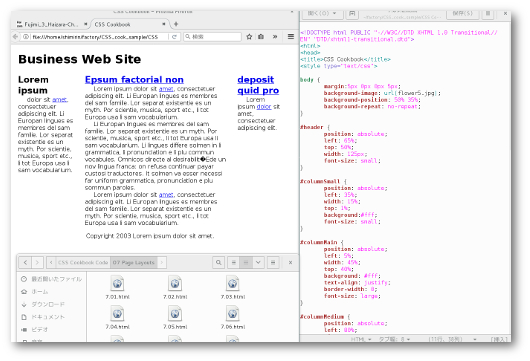Open the Epsum factorial non heading link
Screen dimensions: 530x361
pos(134,79)
